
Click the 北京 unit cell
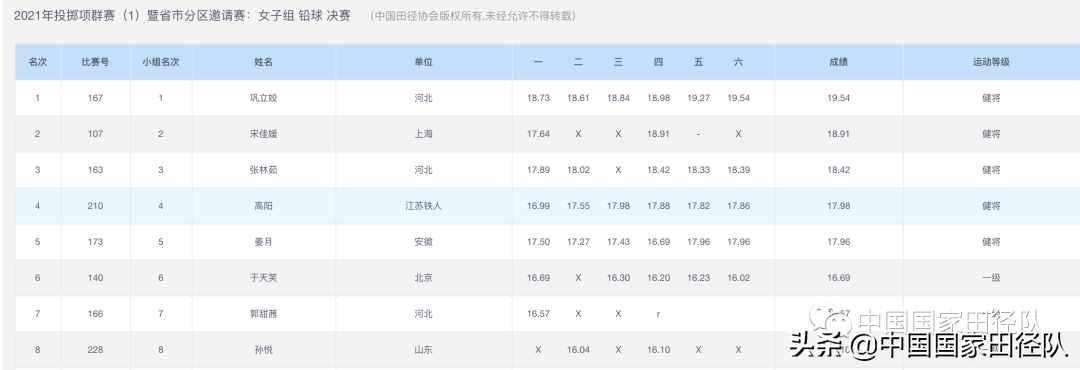click(x=424, y=278)
